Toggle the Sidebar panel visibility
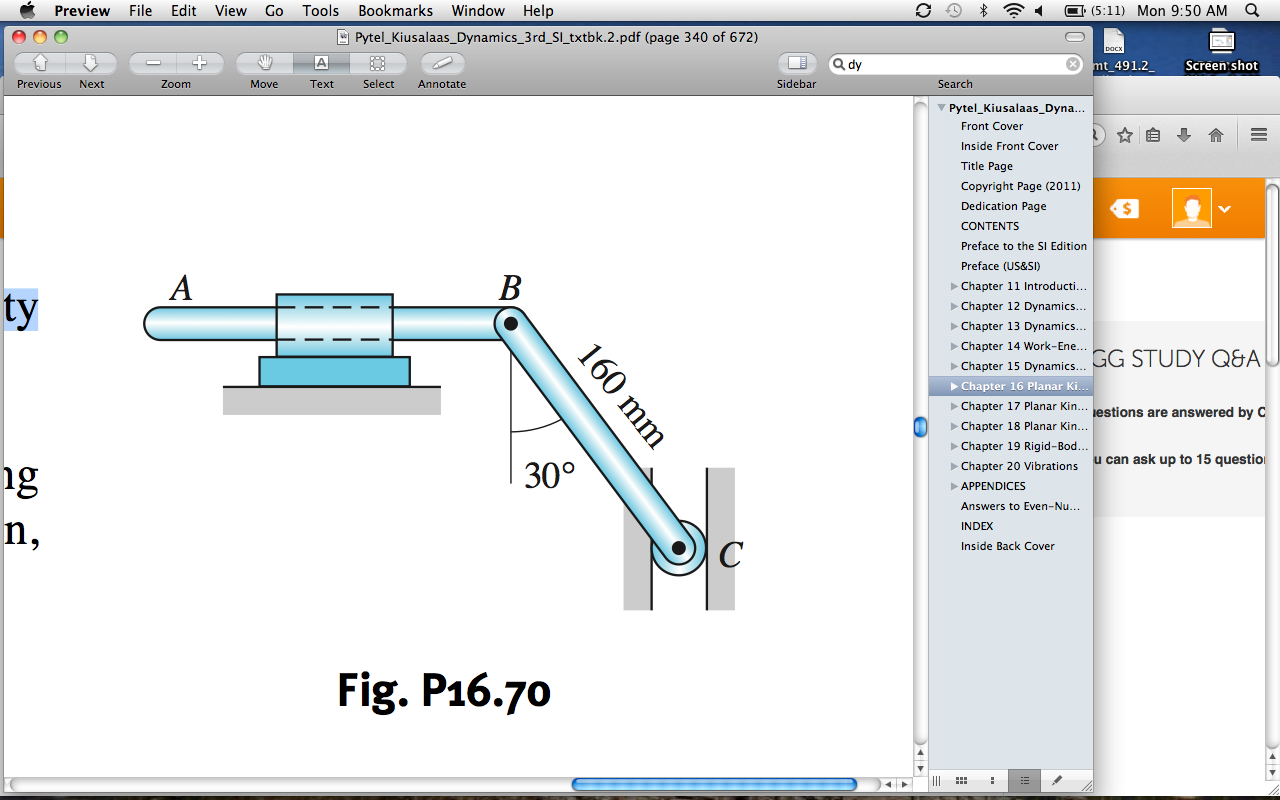1280x800 pixels. 796,62
